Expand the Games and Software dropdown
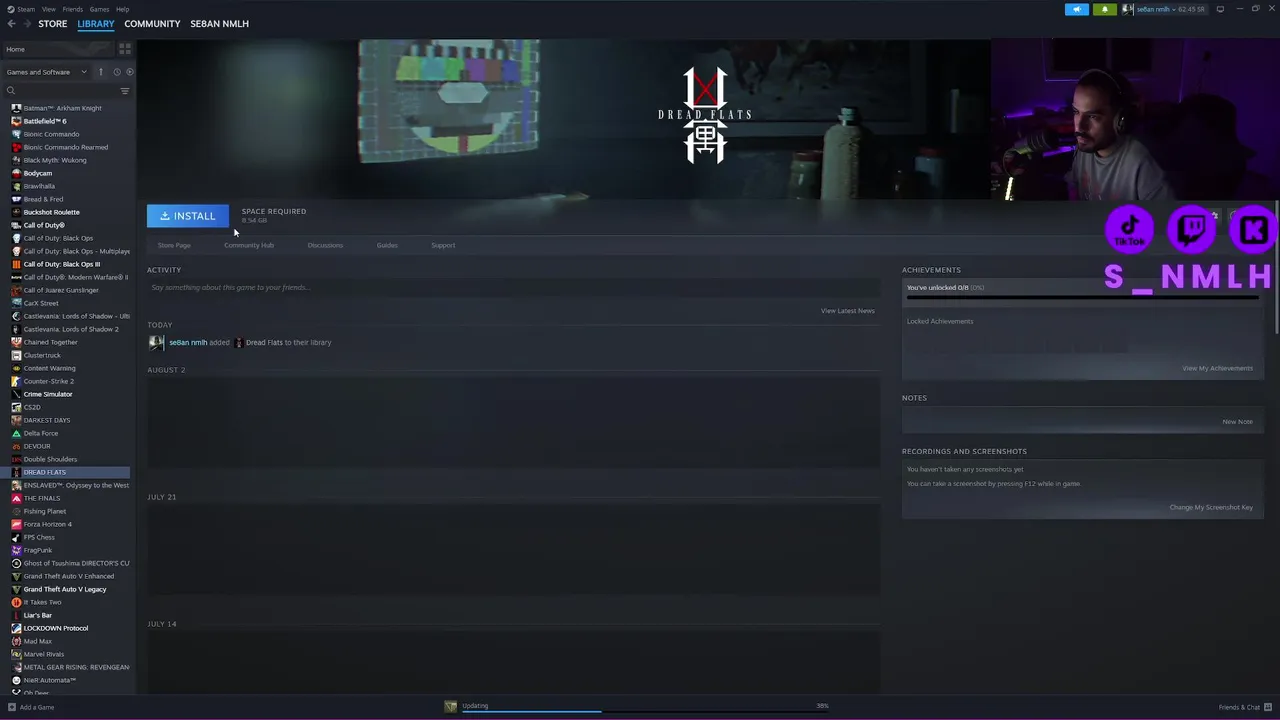 coord(46,72)
